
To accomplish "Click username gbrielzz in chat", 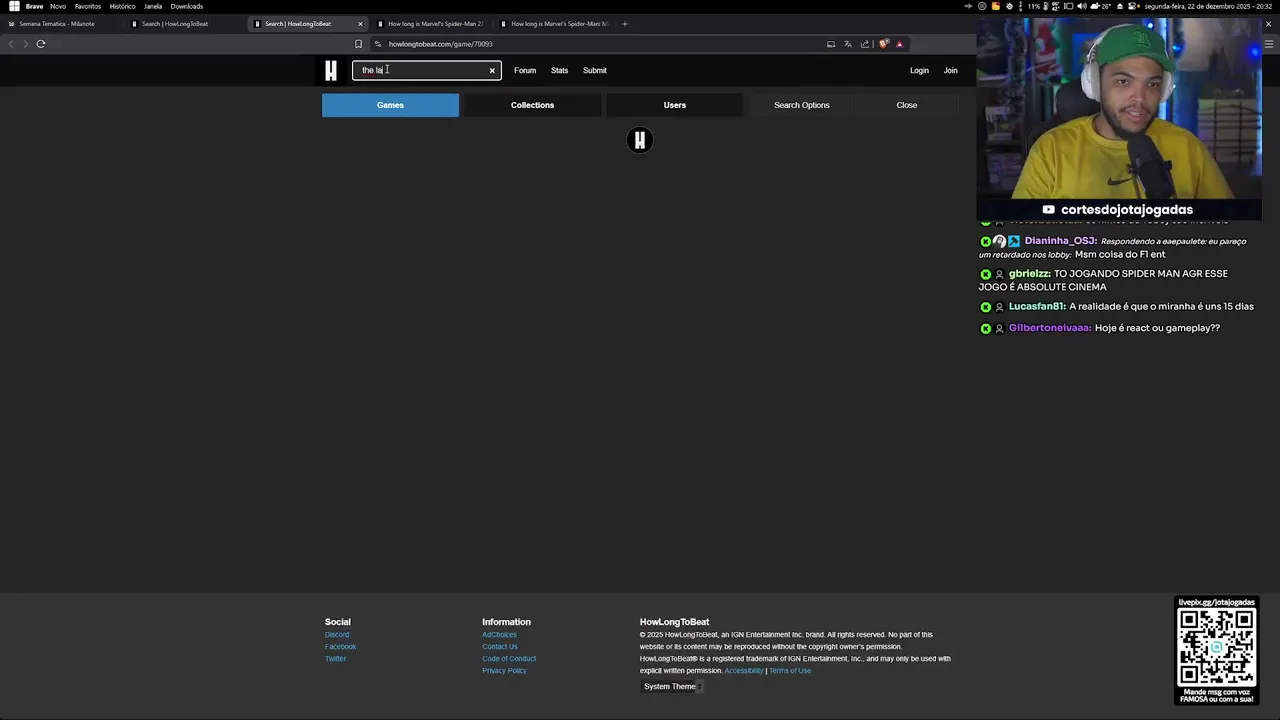I will pos(1029,274).
